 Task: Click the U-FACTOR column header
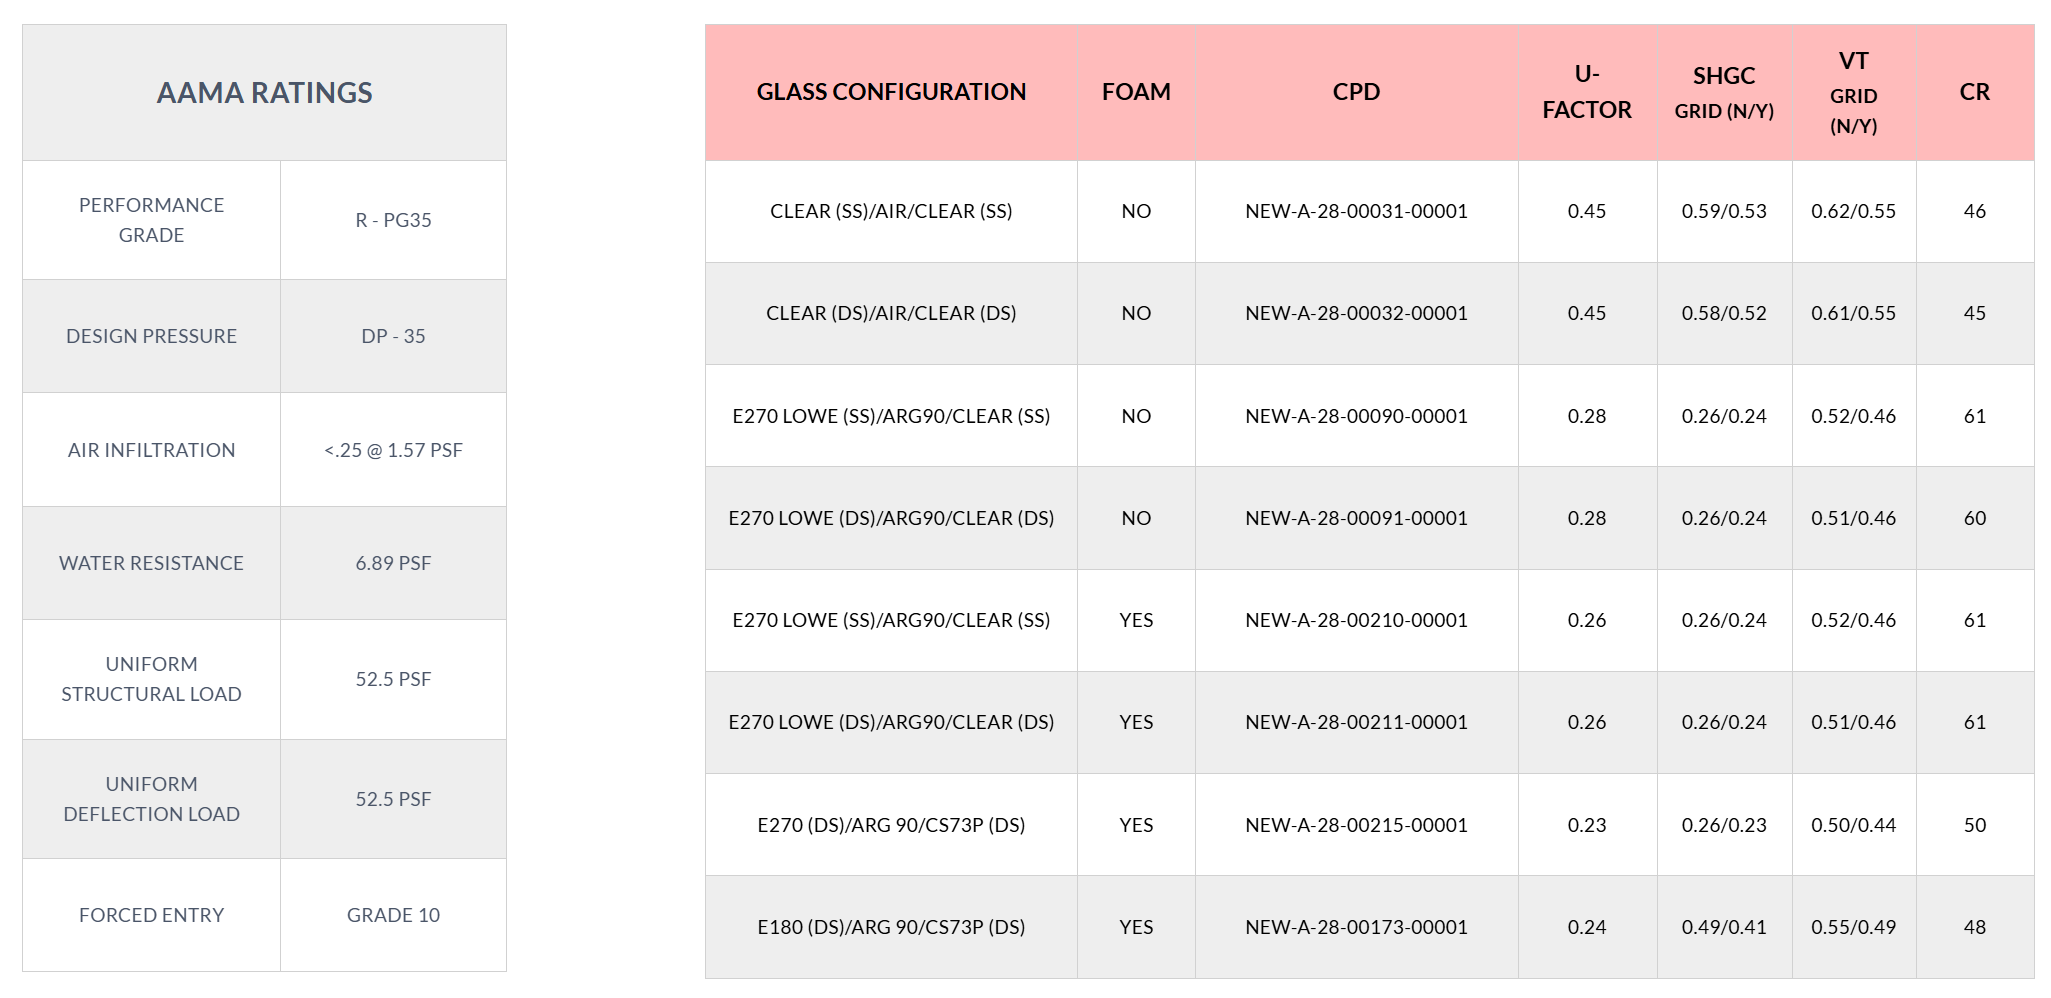coord(1587,92)
